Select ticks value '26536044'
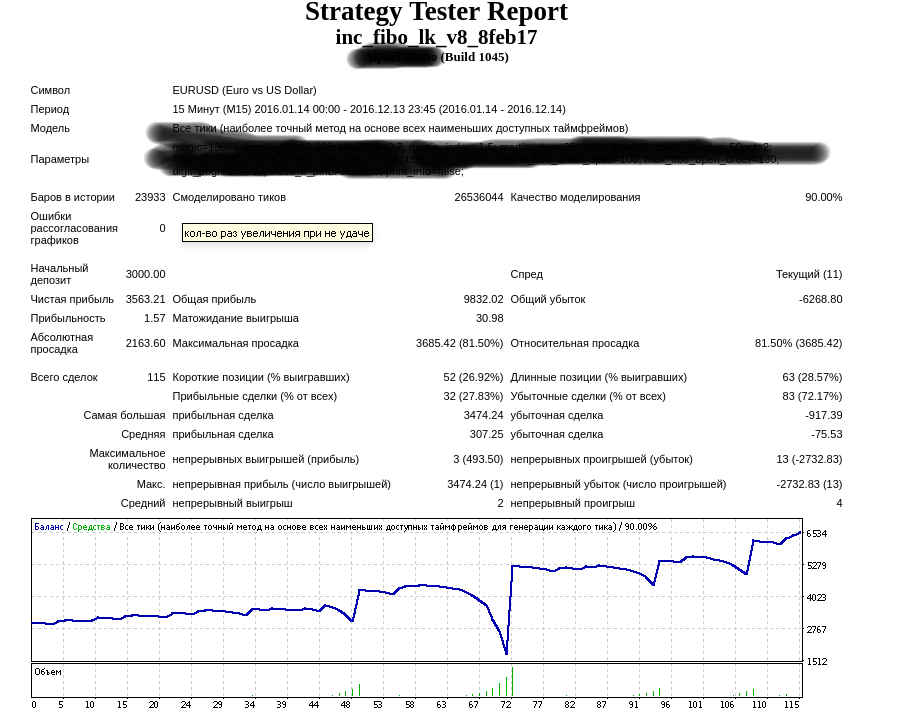The image size is (916, 719). tap(478, 197)
